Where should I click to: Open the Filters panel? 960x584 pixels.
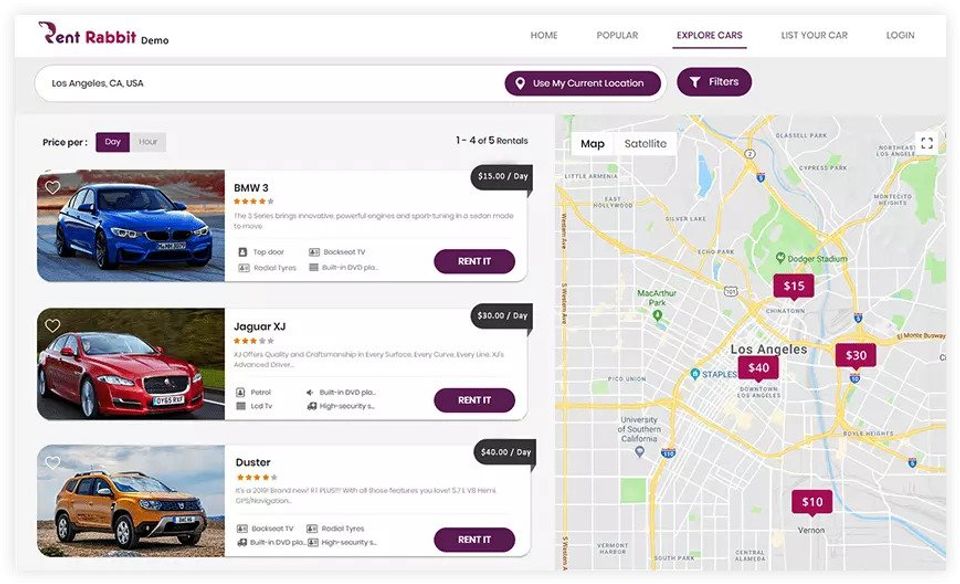pyautogui.click(x=714, y=82)
